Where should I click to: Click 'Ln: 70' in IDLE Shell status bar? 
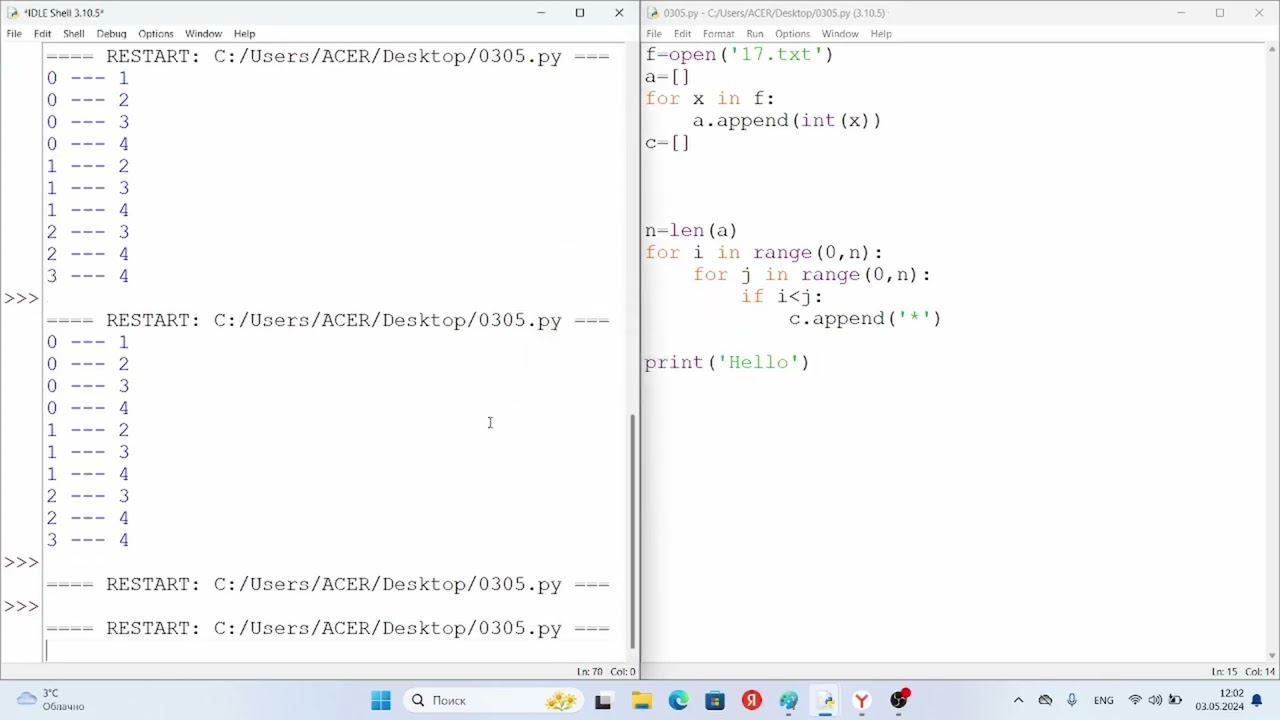pos(590,672)
